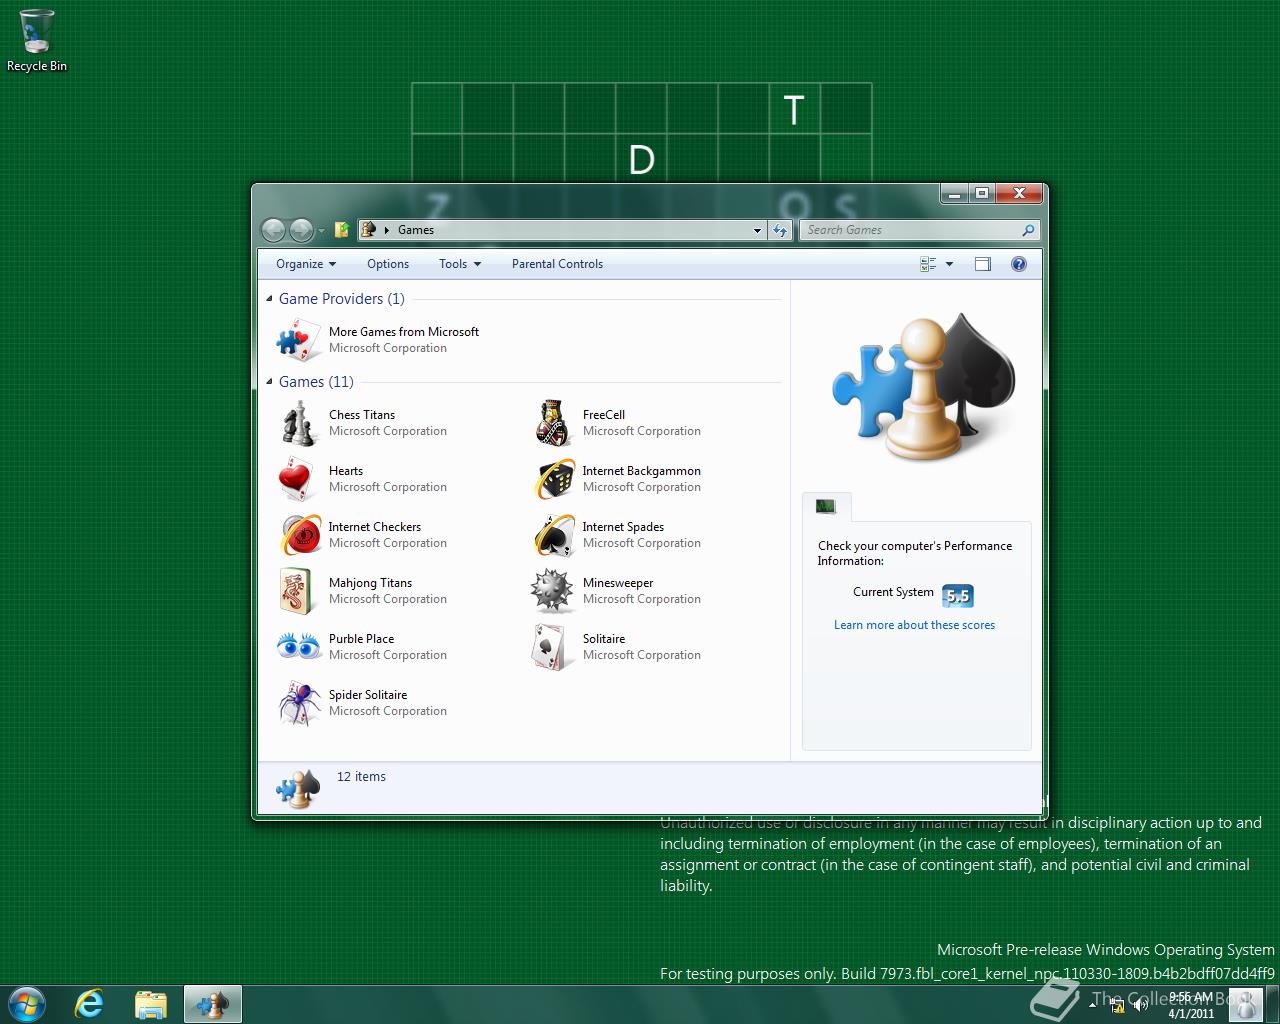The image size is (1280, 1024).
Task: Select the Internet Backgammon dice icon
Action: (552, 479)
